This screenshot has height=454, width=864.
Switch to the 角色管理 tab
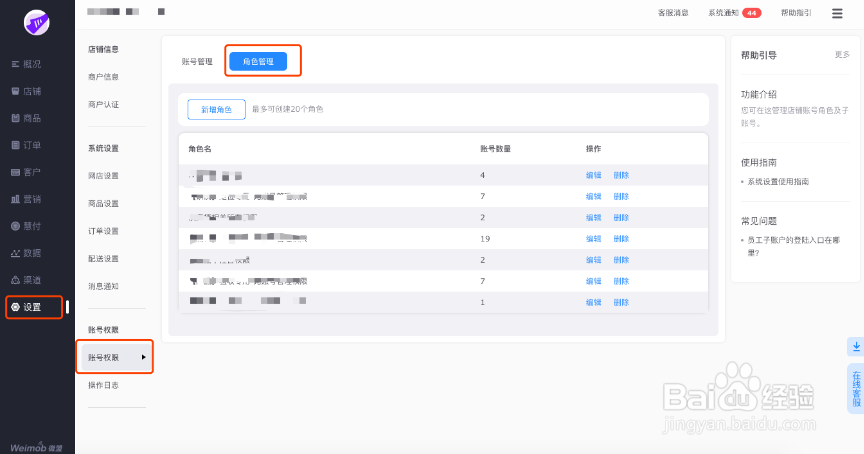tap(258, 61)
